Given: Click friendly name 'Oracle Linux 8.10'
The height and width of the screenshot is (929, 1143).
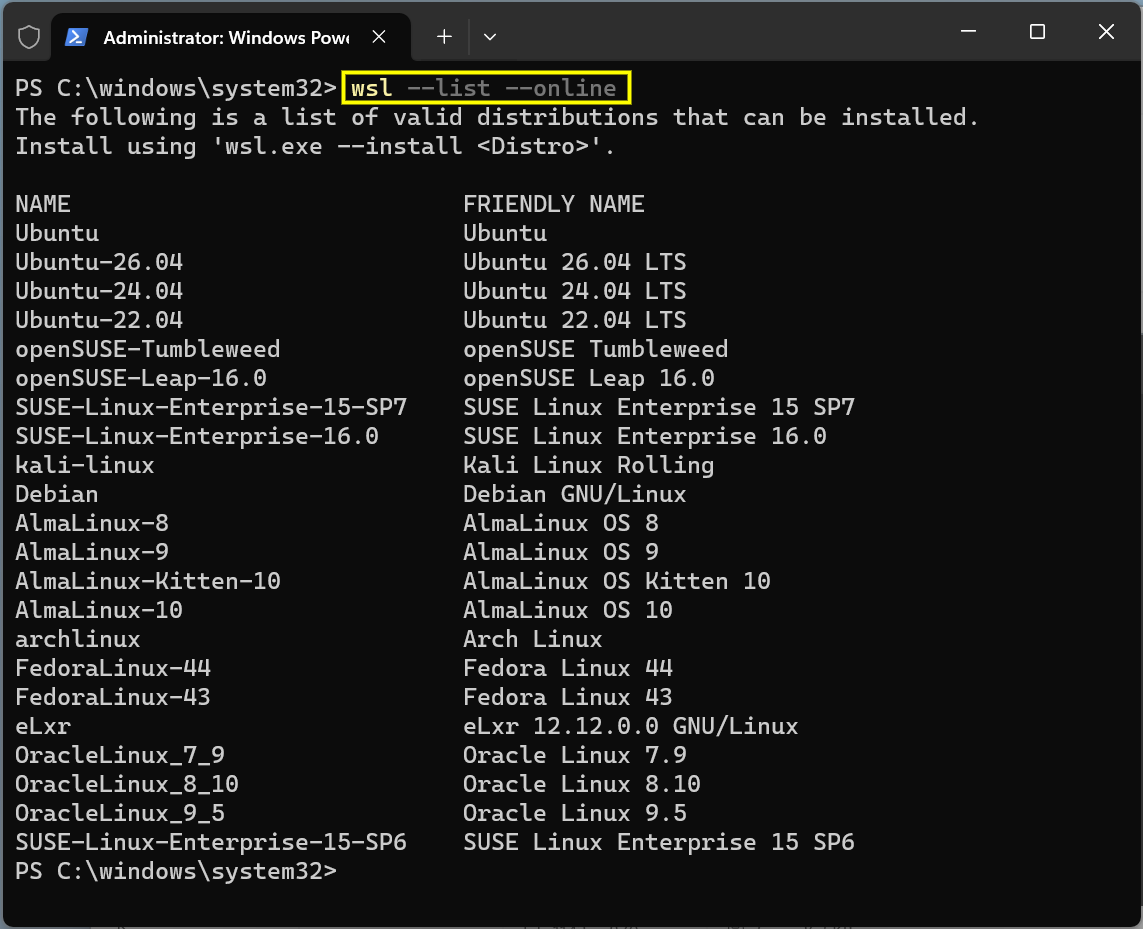Looking at the screenshot, I should (x=582, y=785).
